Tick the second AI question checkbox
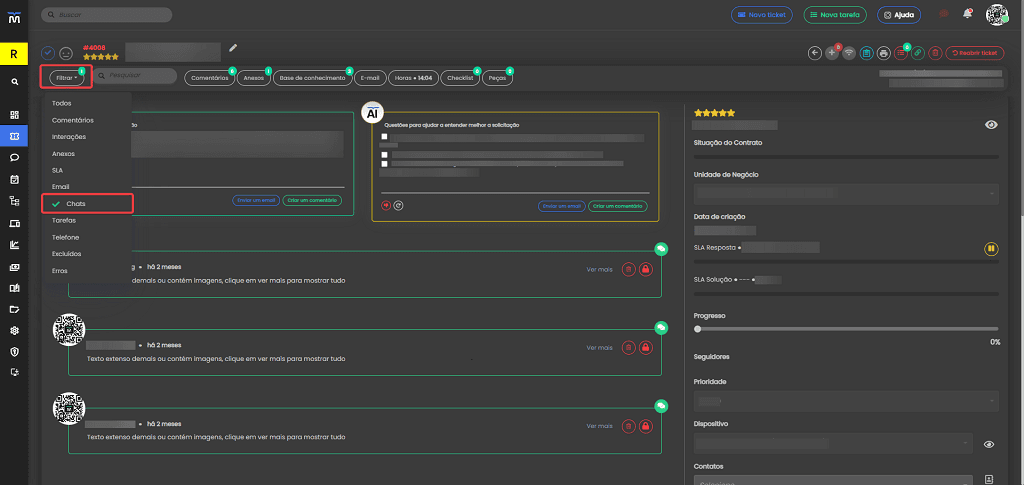Image resolution: width=1024 pixels, height=485 pixels. [x=385, y=155]
